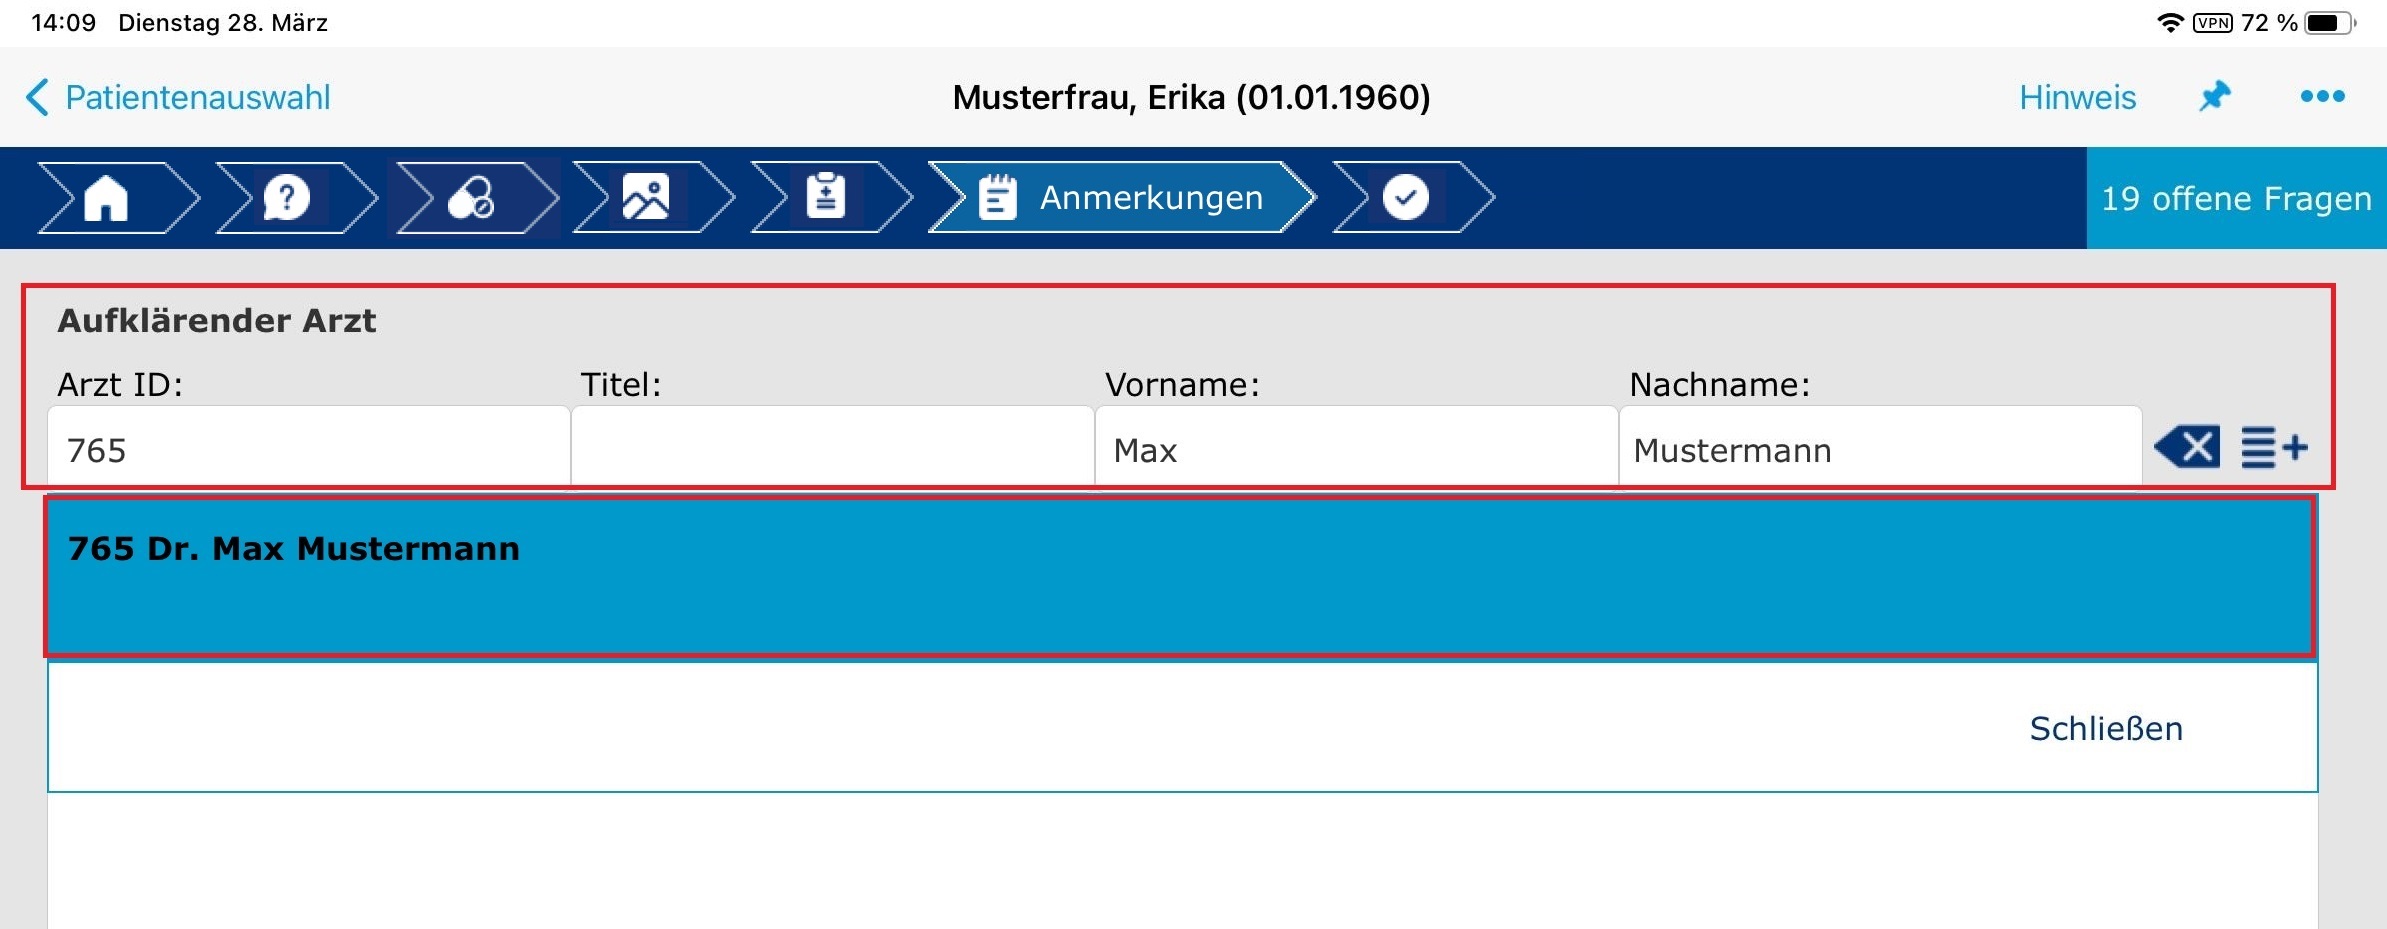This screenshot has width=2387, height=929.
Task: Tap the empty Titel input field
Action: [832, 449]
